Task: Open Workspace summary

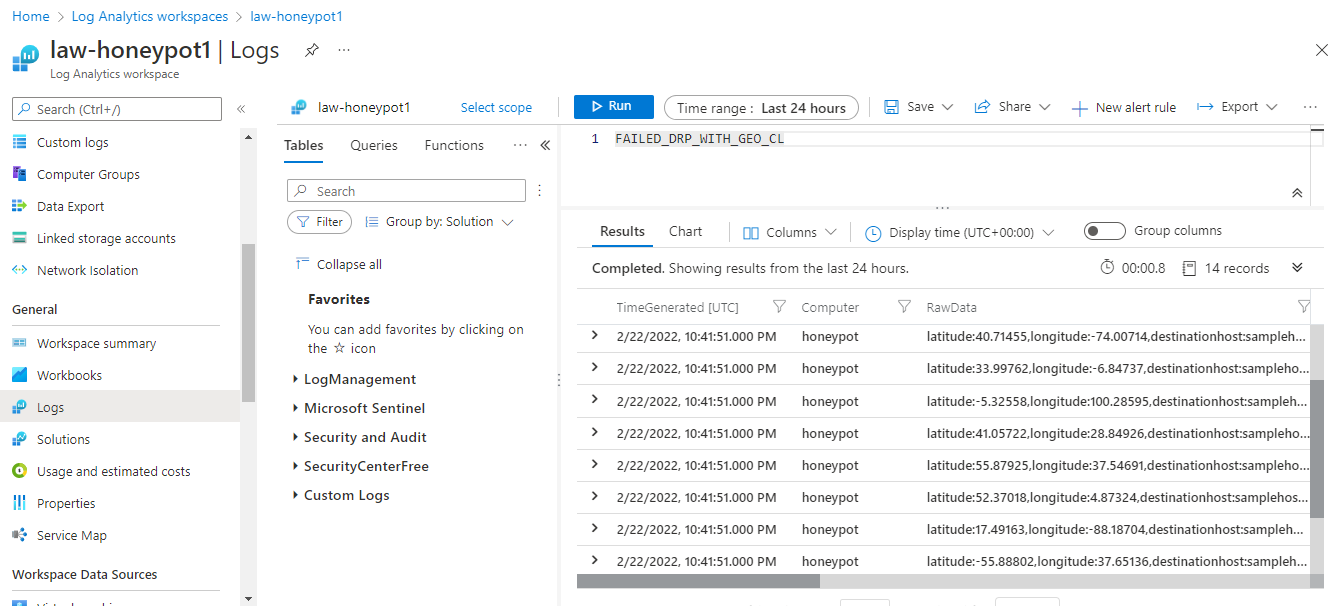Action: click(x=96, y=343)
